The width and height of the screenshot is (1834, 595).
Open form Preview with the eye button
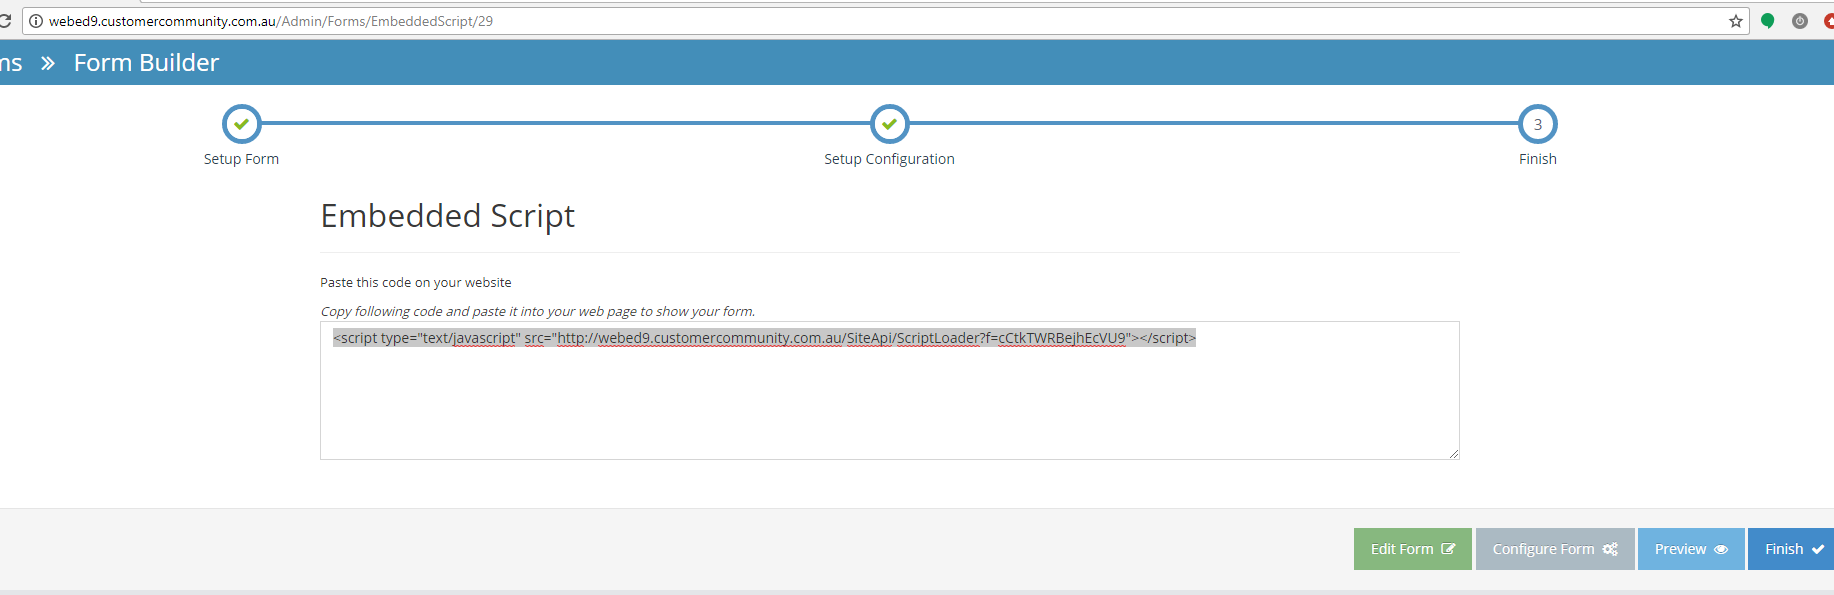click(x=1691, y=549)
